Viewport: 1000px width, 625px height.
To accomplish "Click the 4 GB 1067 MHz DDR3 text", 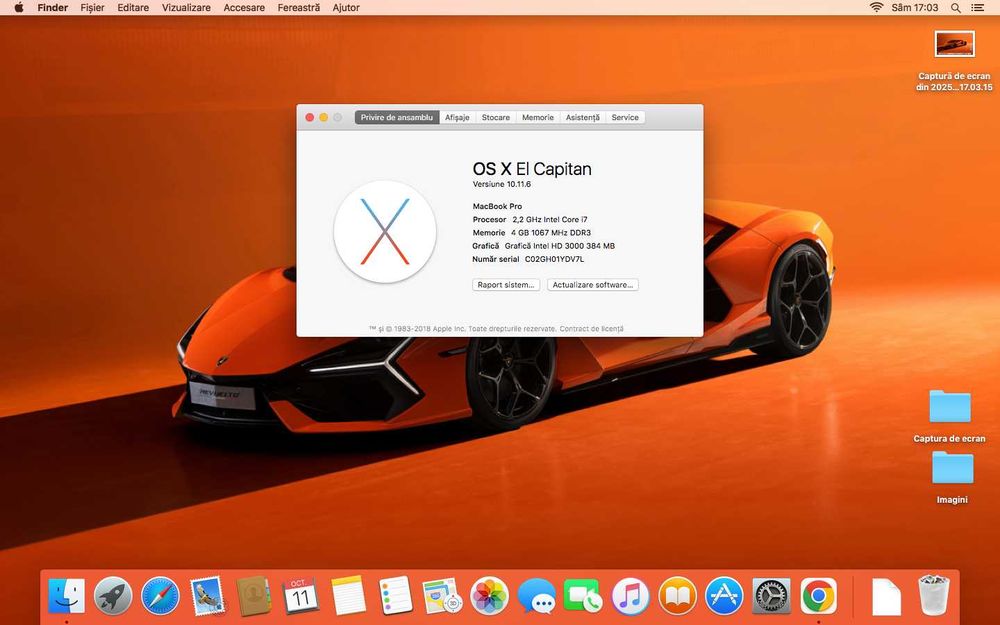I will (551, 233).
